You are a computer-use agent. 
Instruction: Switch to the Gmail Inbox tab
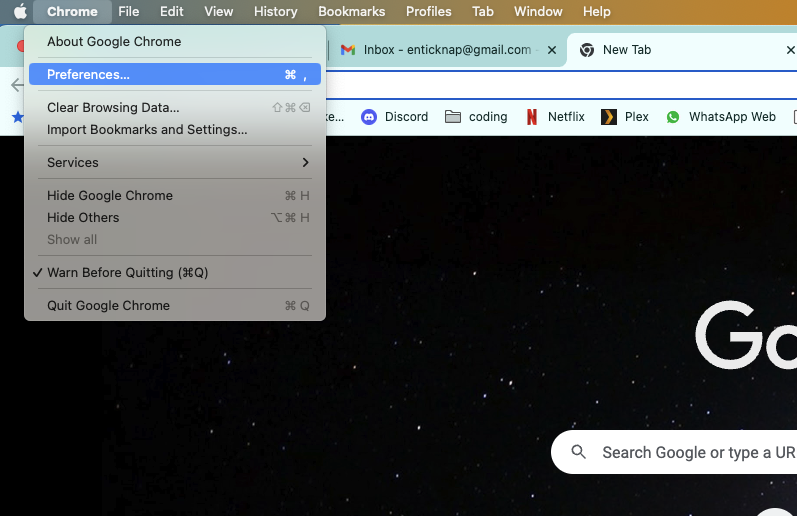click(447, 50)
